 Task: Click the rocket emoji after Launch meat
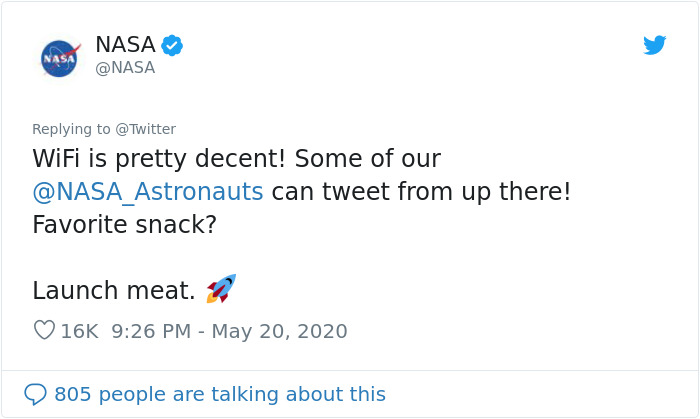[221, 289]
